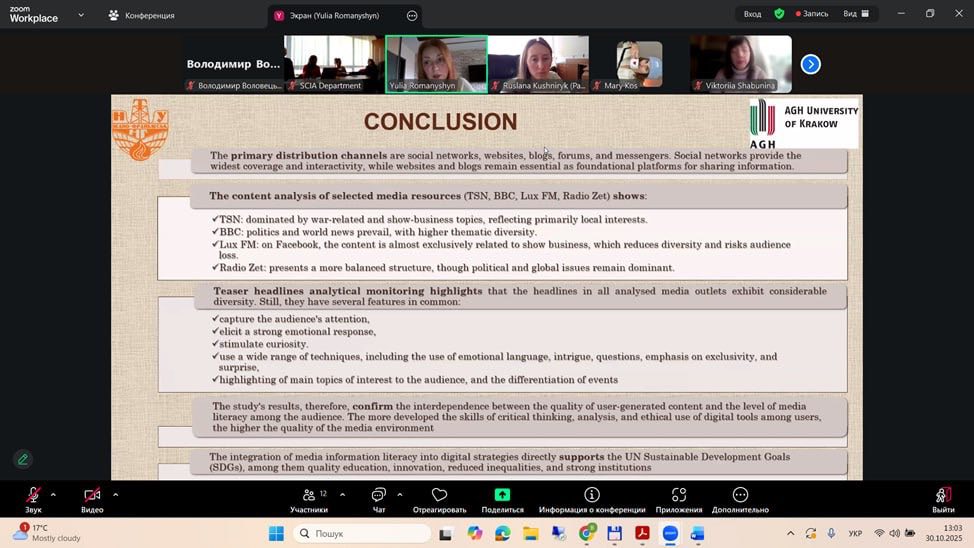Click the annotation pencil icon
The height and width of the screenshot is (548, 974).
click(23, 459)
